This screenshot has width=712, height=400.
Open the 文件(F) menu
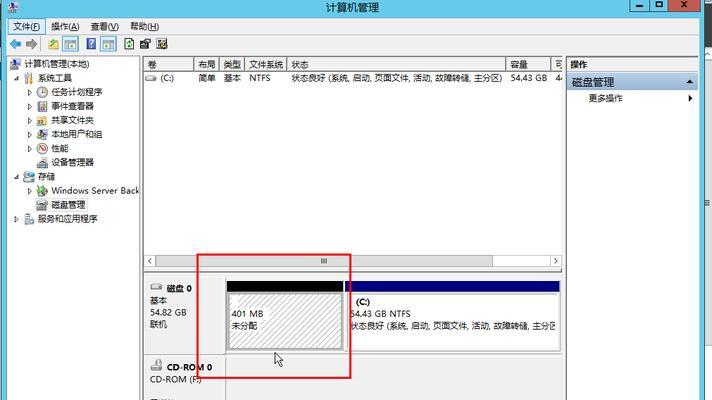click(x=26, y=26)
